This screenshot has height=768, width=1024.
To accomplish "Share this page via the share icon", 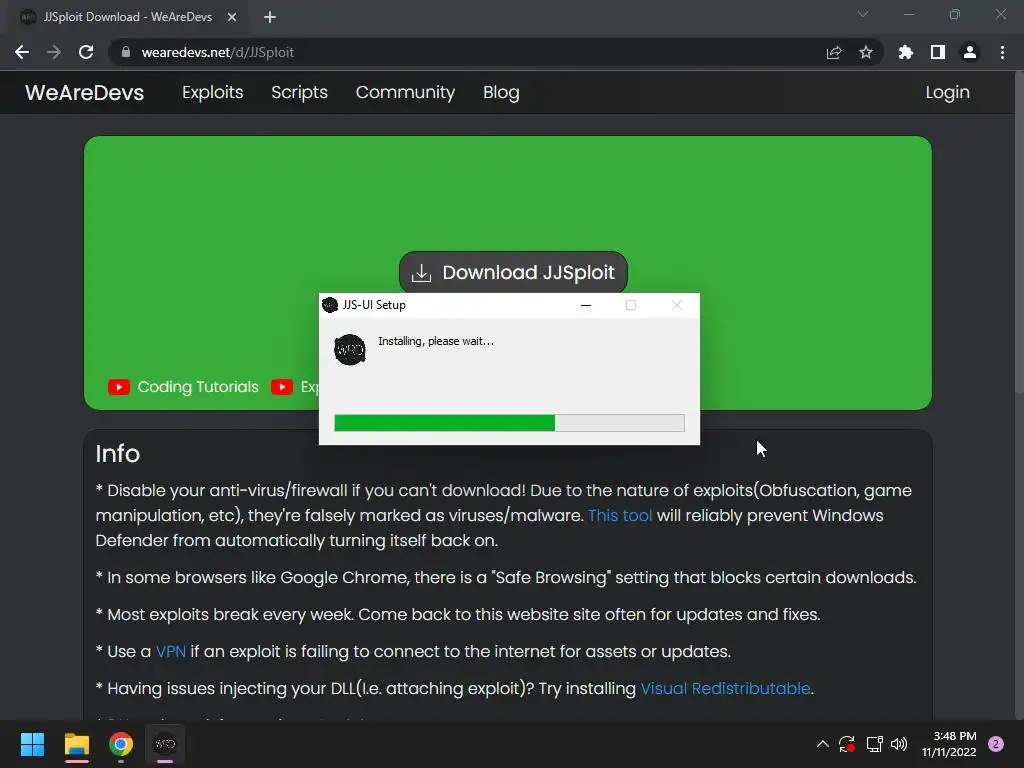I will click(834, 52).
